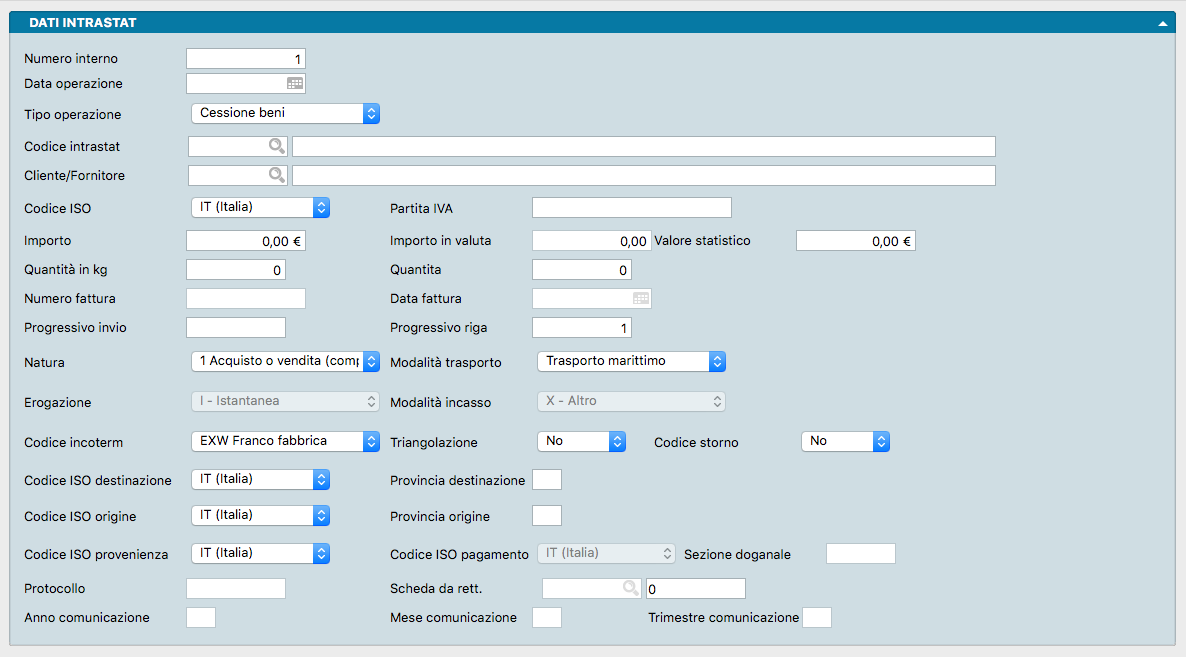Open the Modalità trasporto dropdown
Screen dimensions: 1186x657
[631, 361]
